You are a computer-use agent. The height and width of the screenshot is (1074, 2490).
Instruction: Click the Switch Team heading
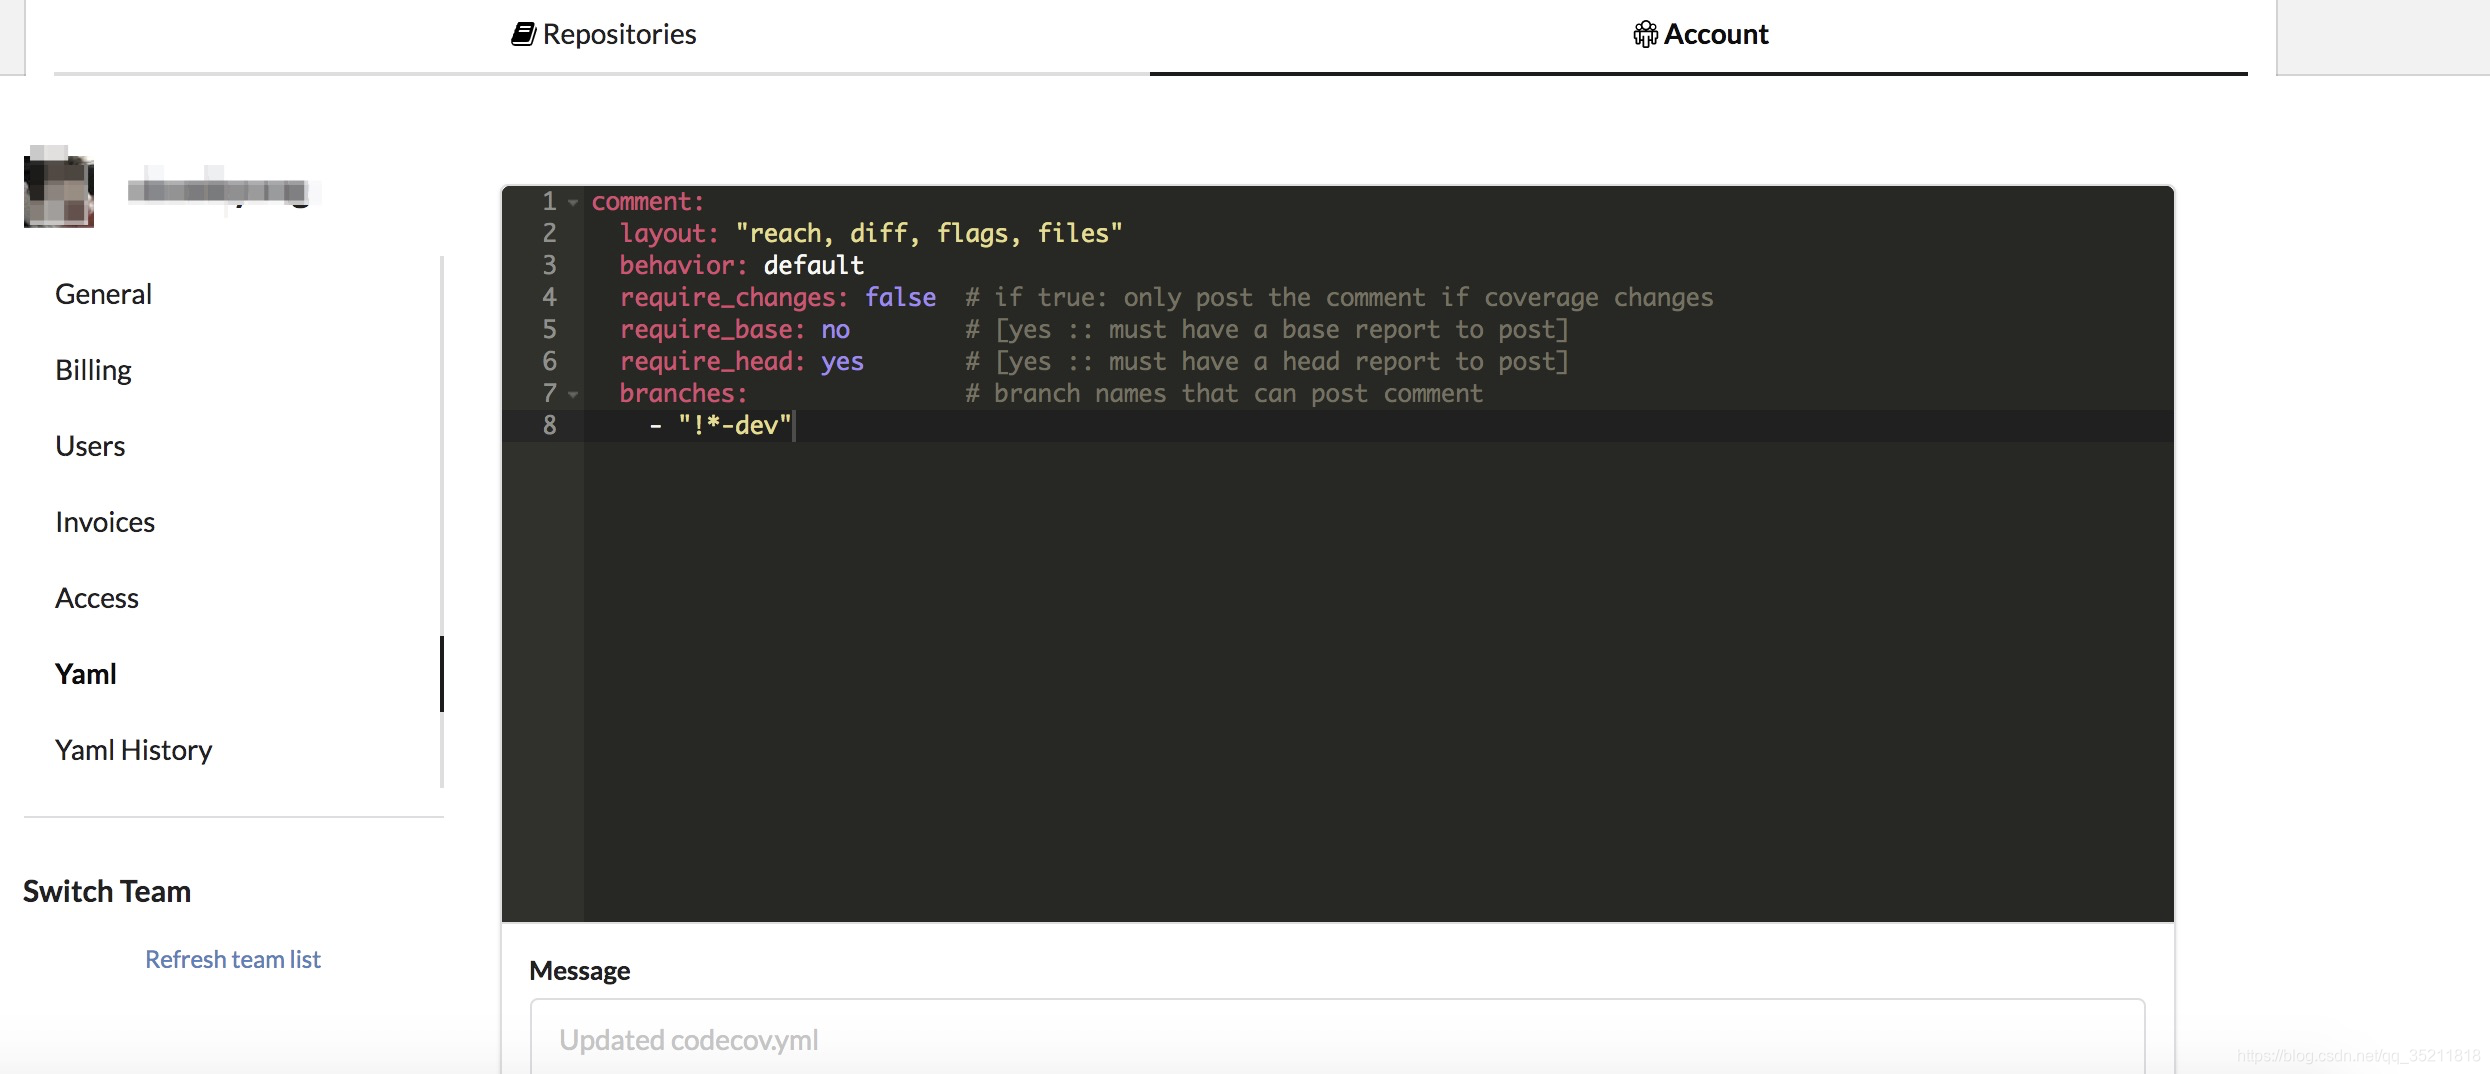(107, 891)
